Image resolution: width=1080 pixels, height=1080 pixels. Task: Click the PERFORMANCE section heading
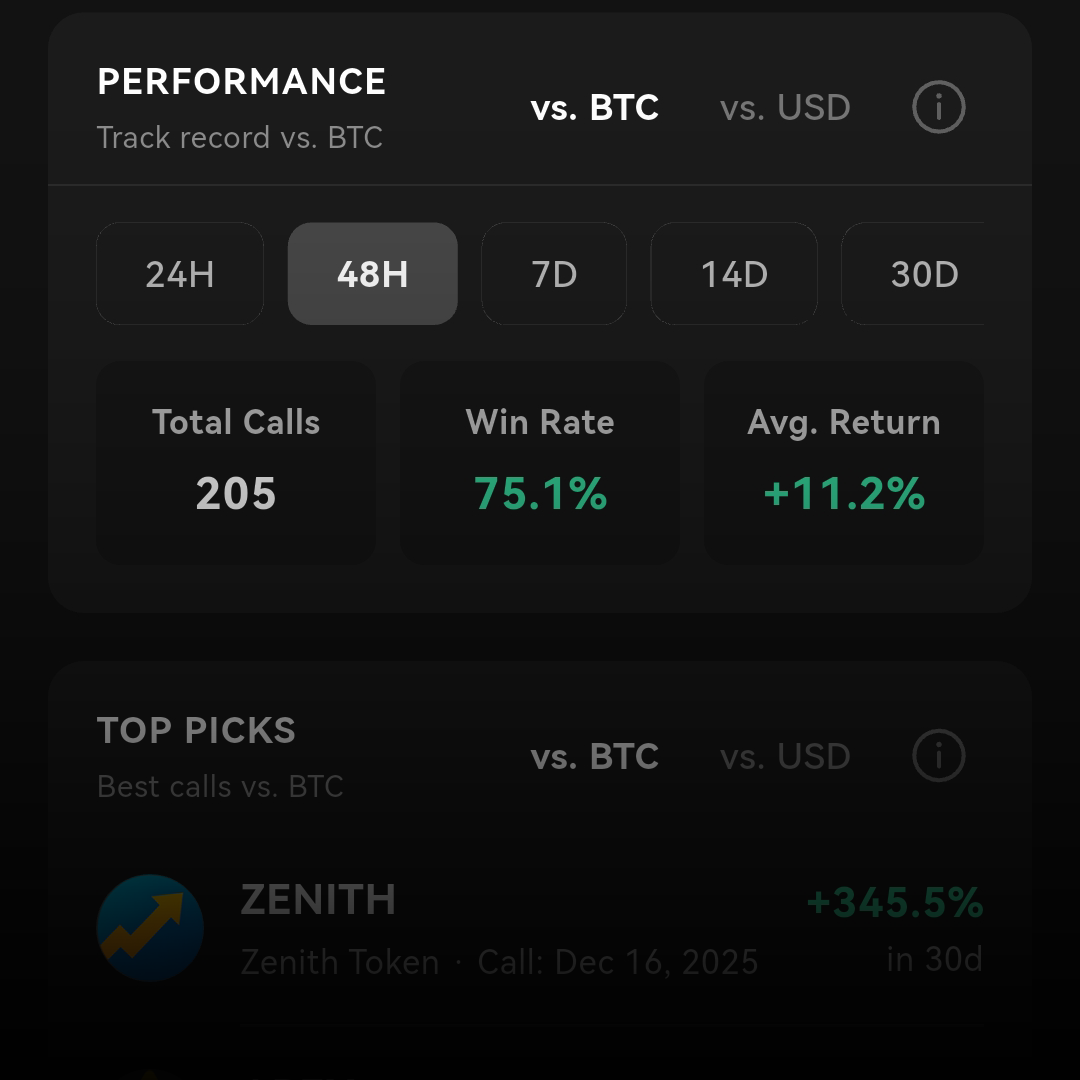[241, 82]
